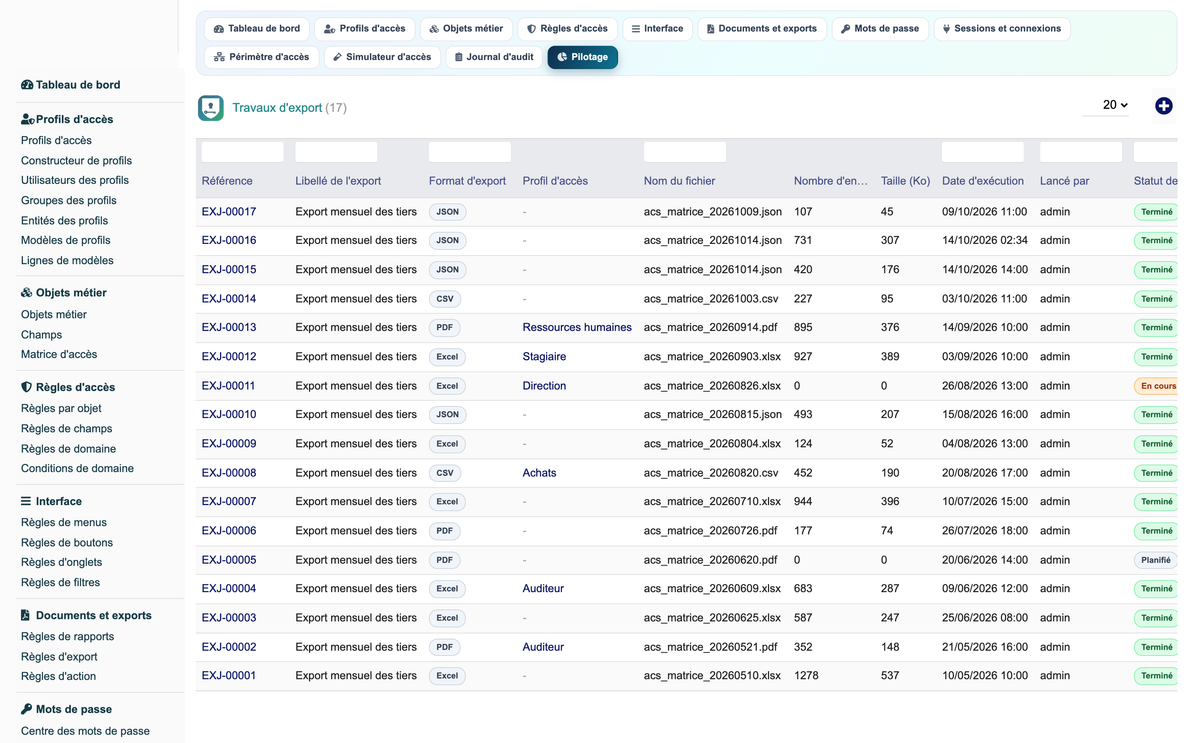Click the En cours status badge
Viewport: 1200px width, 743px height.
tap(1157, 386)
